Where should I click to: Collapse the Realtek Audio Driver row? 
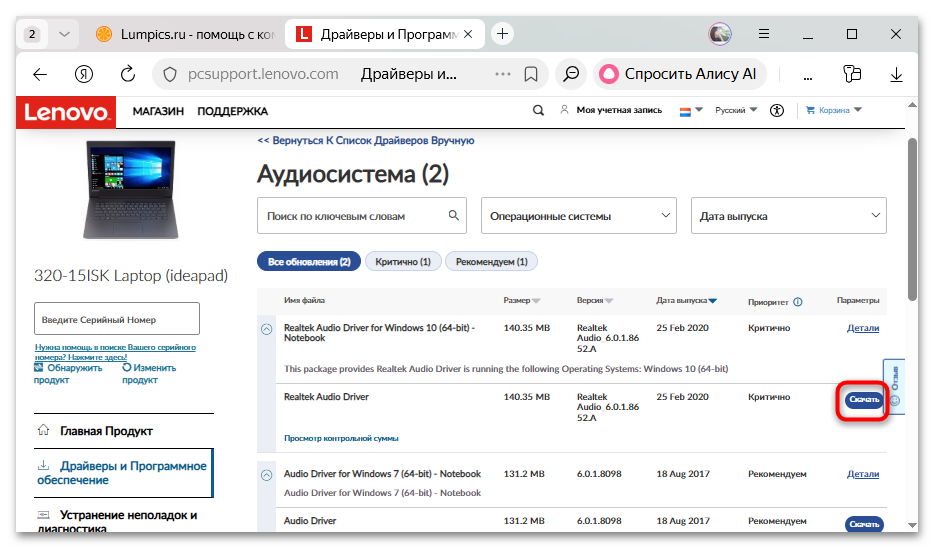[267, 329]
